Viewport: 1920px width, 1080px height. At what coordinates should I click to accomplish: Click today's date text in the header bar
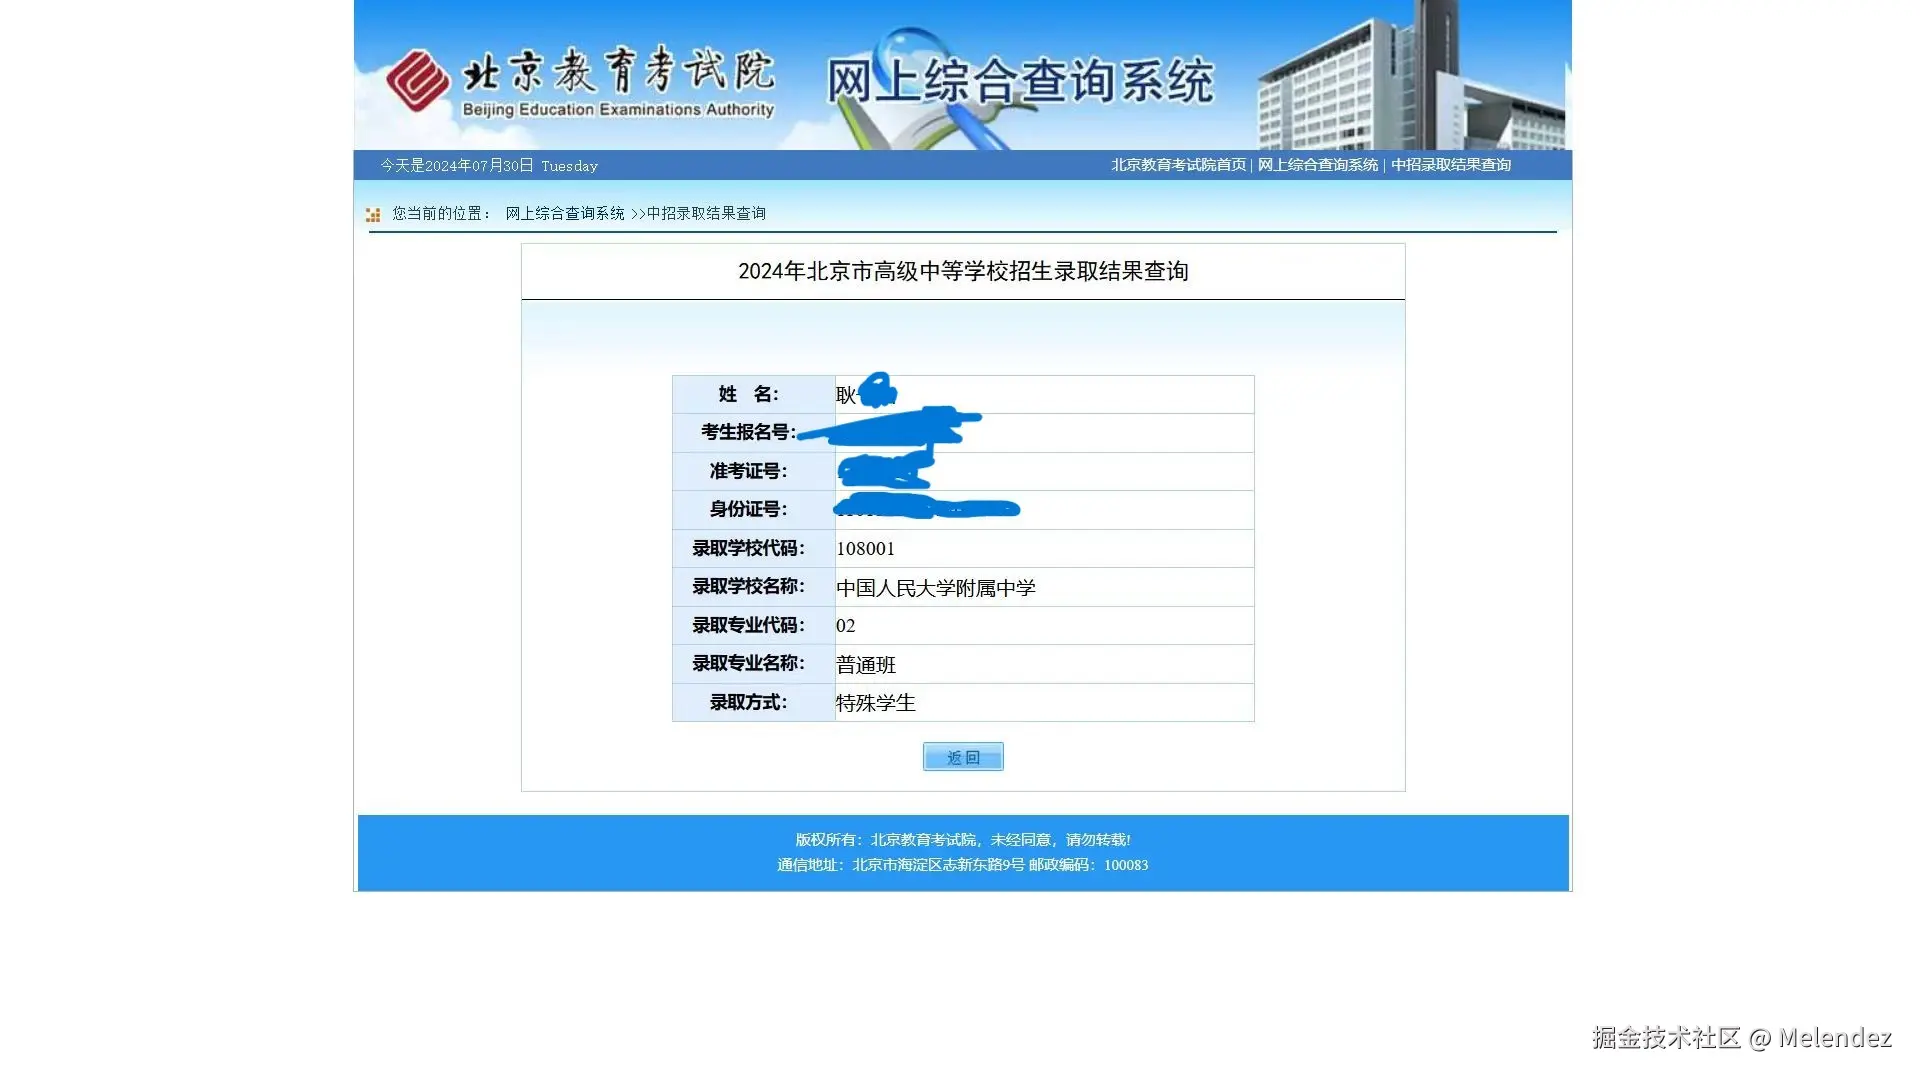tap(488, 166)
